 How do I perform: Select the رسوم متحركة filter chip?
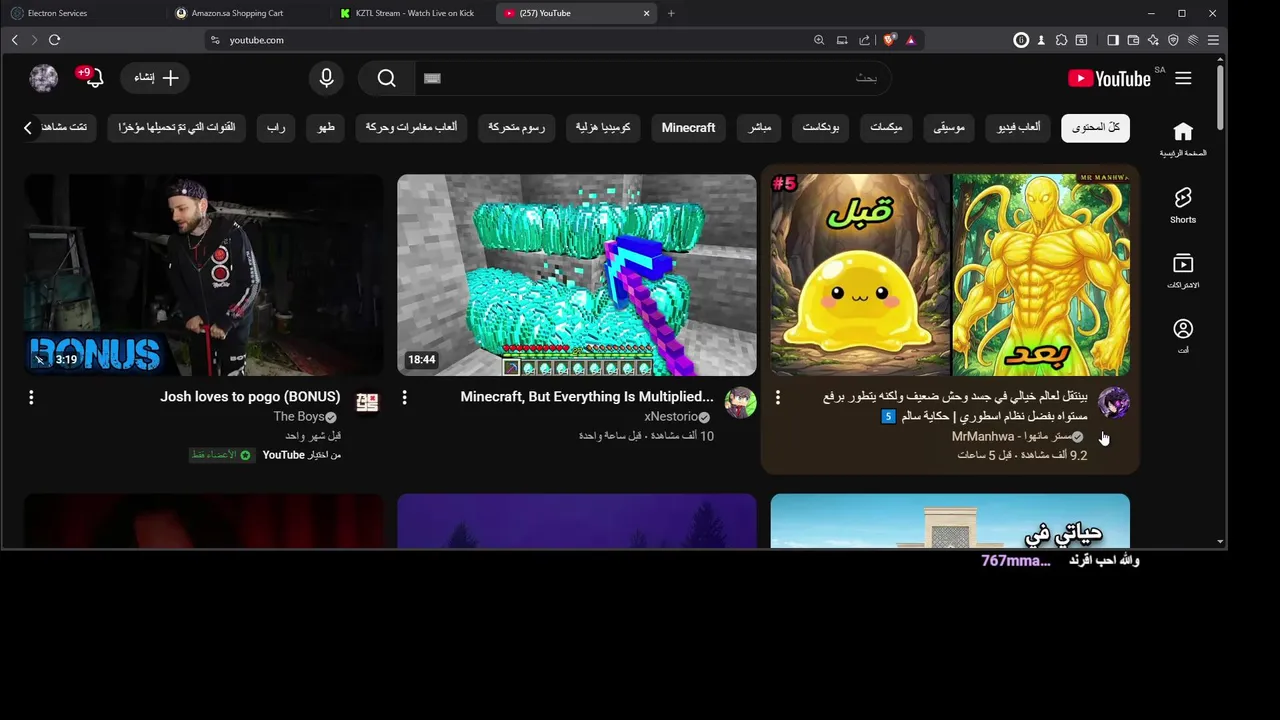coord(516,127)
